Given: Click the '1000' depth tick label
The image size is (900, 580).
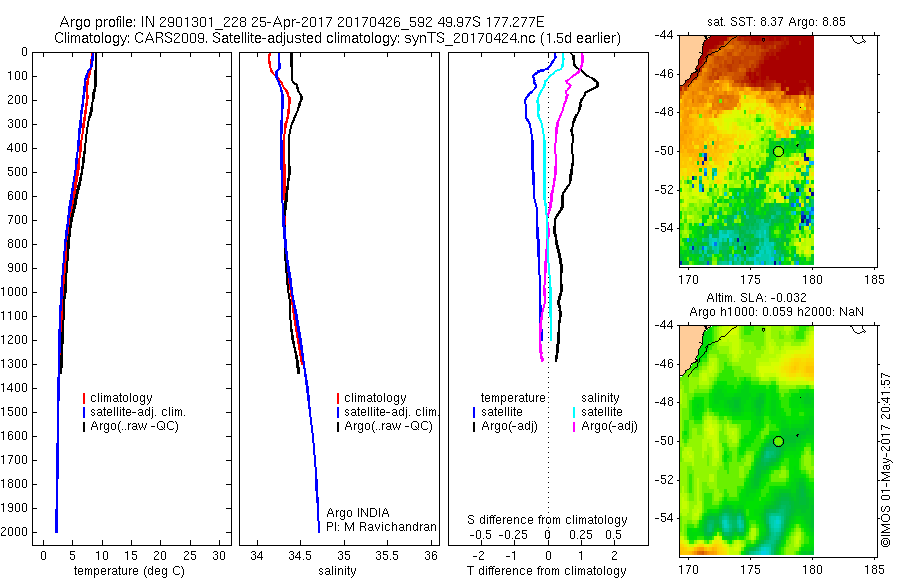Looking at the screenshot, I should point(15,292).
